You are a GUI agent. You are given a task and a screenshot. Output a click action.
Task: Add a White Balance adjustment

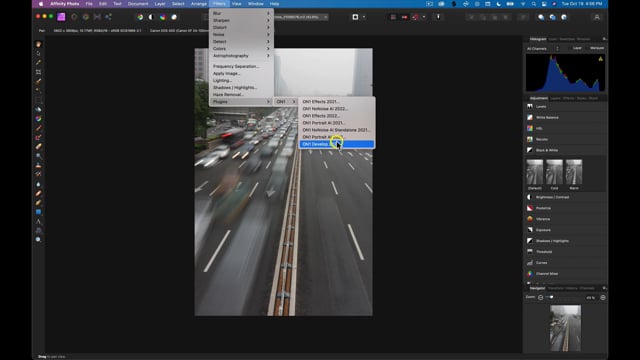(x=566, y=118)
